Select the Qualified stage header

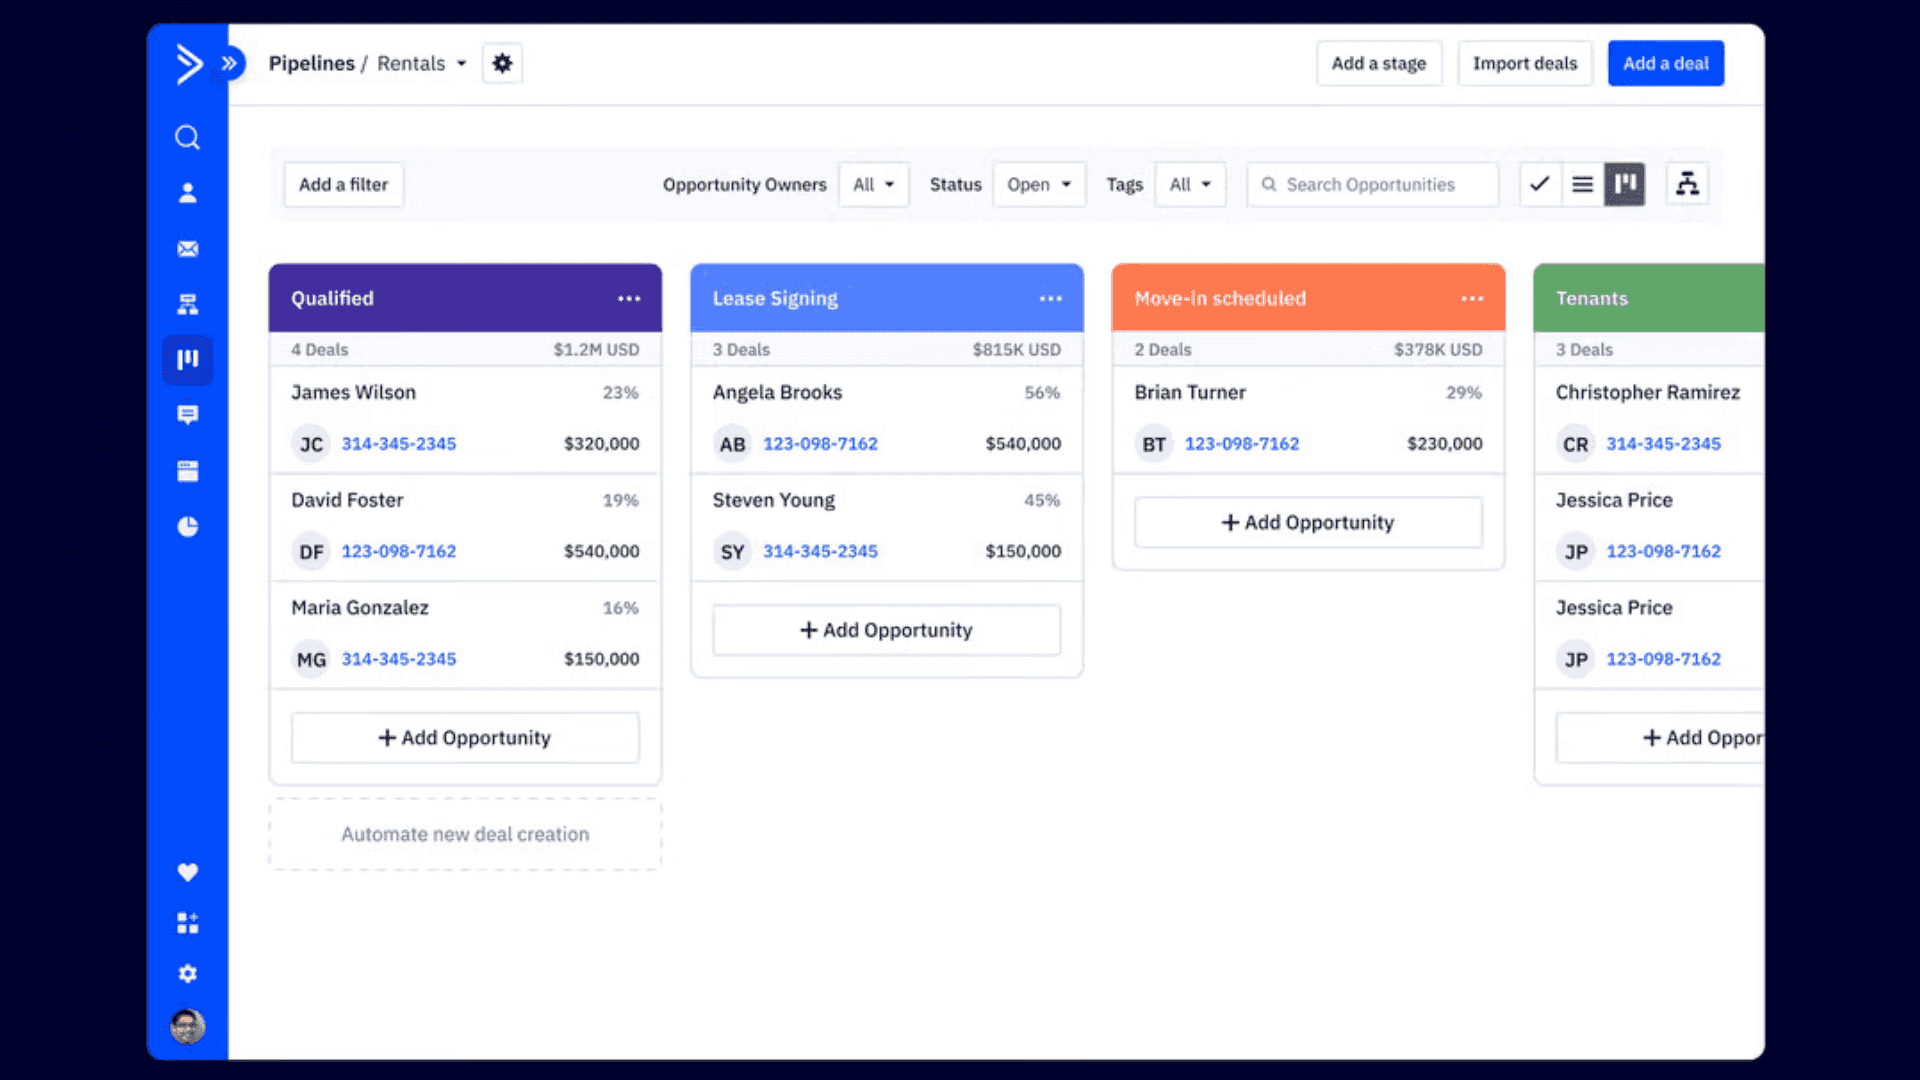click(465, 298)
